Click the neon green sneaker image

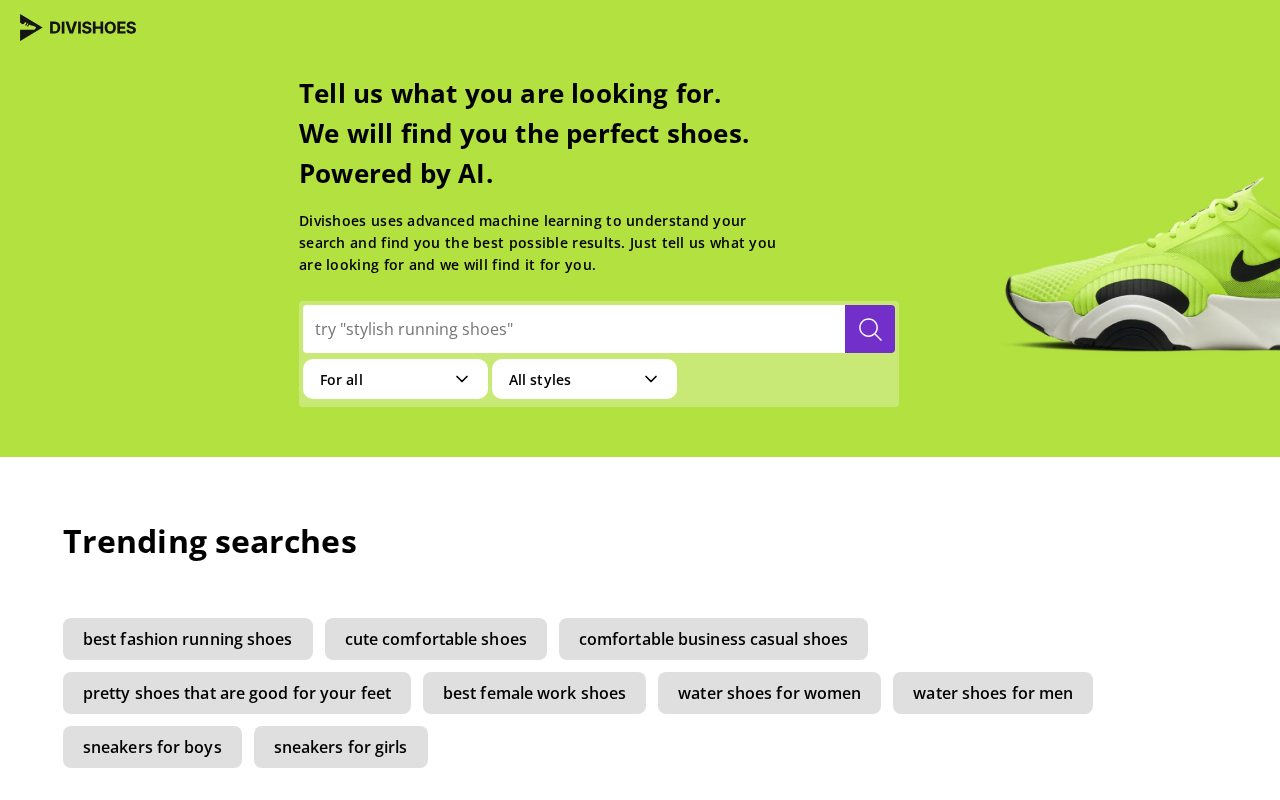(x=1142, y=265)
